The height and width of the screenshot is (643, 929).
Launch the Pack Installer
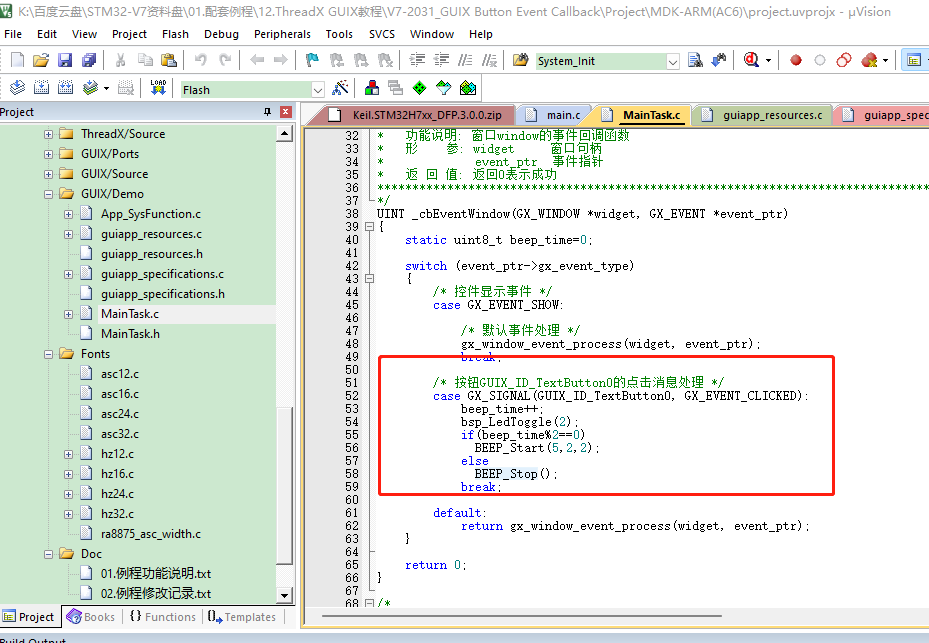(x=468, y=88)
